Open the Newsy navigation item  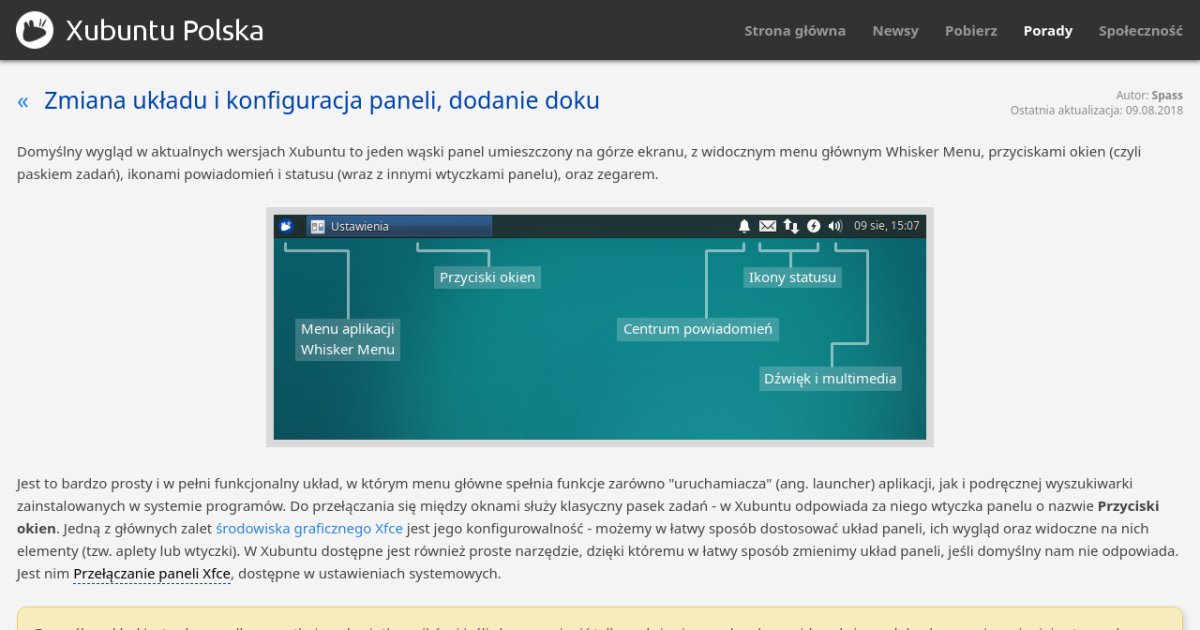(x=895, y=30)
